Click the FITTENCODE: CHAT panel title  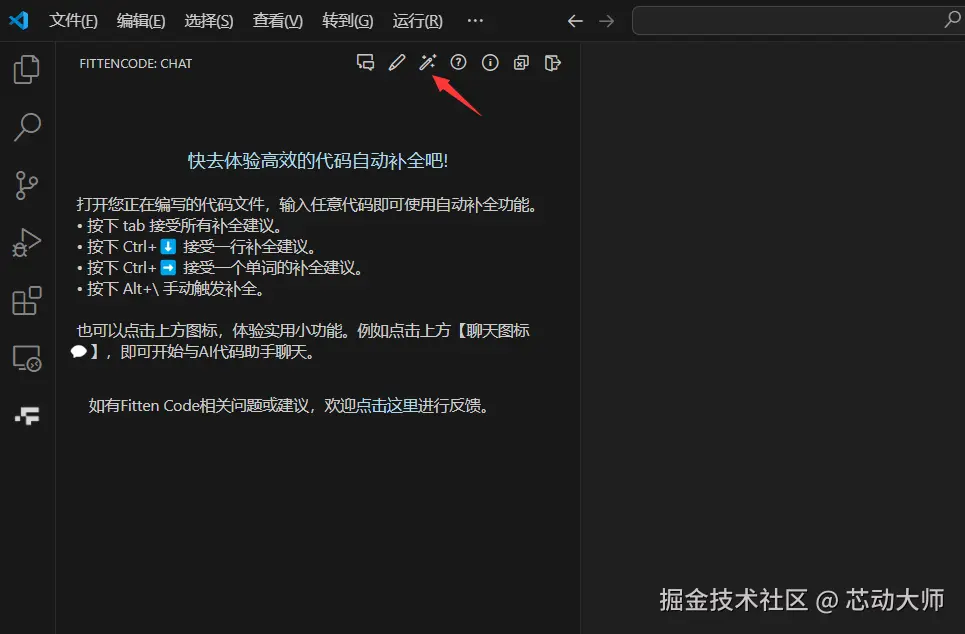click(135, 63)
